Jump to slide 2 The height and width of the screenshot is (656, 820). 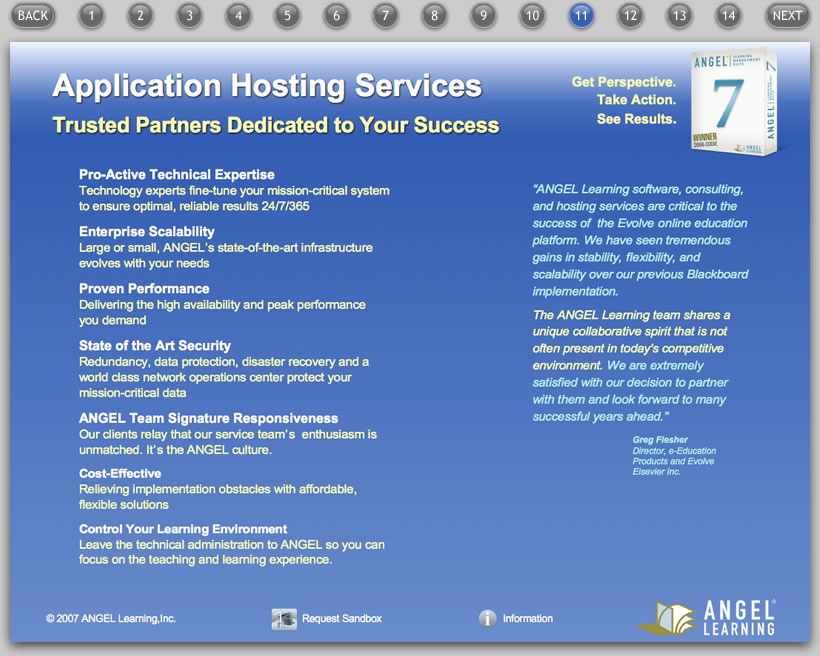point(140,15)
